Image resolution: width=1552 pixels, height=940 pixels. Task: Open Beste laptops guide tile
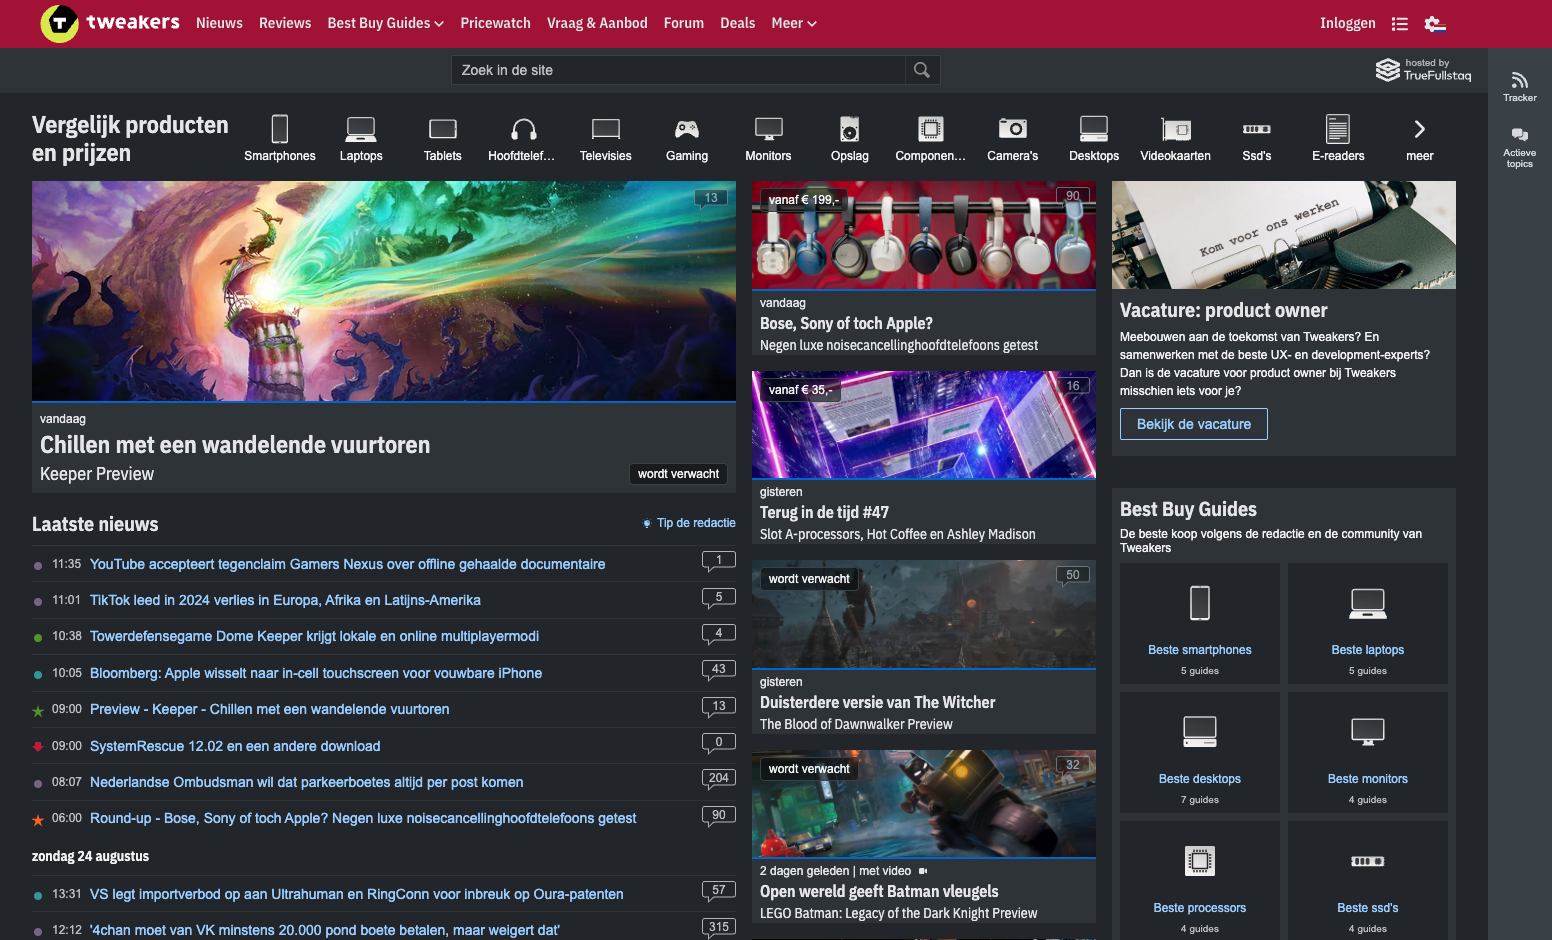(x=1368, y=623)
